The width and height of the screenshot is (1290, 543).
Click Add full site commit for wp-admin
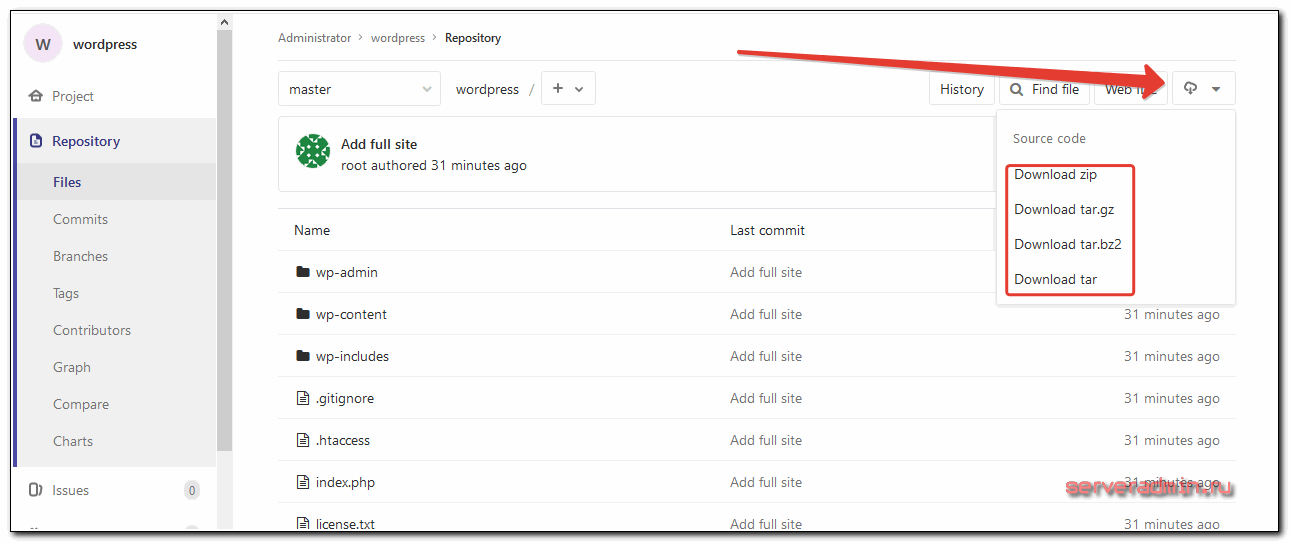point(766,272)
